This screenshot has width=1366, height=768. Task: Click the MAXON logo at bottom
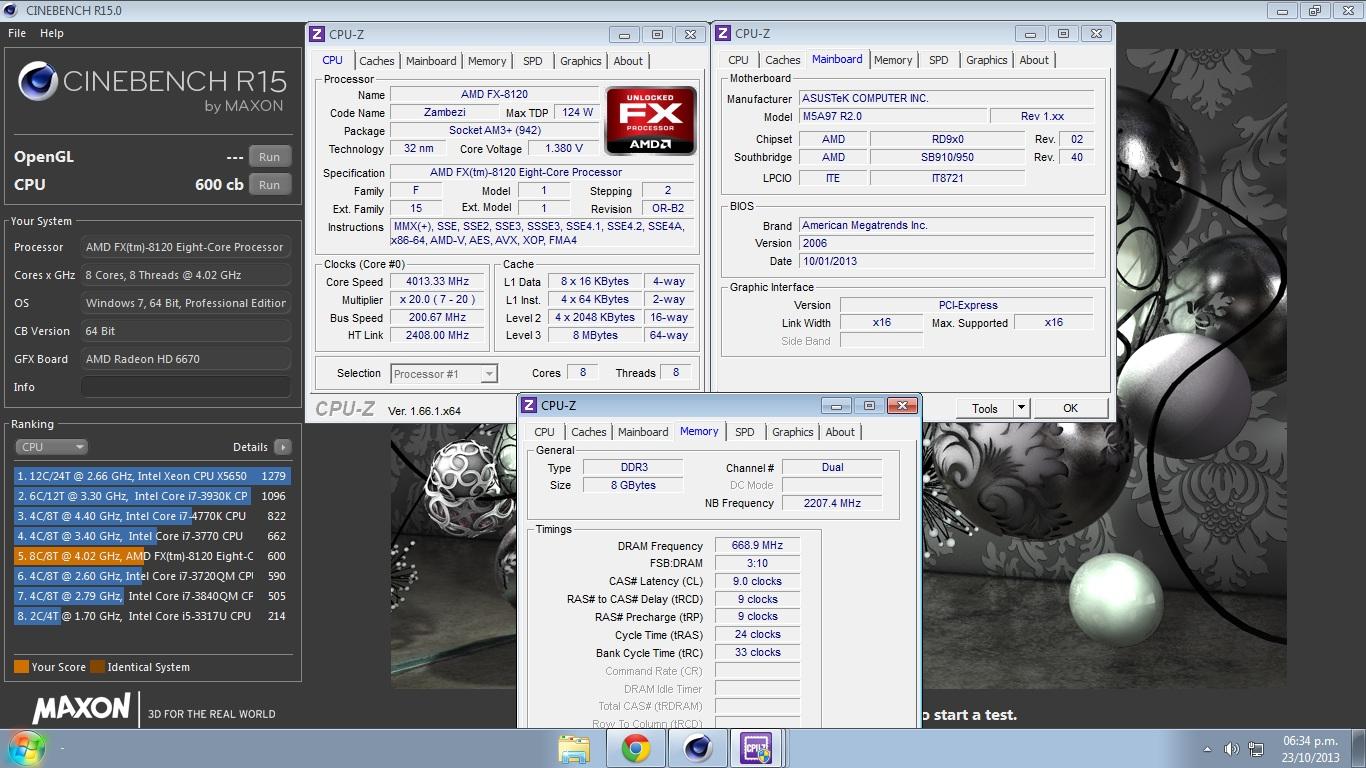[82, 708]
